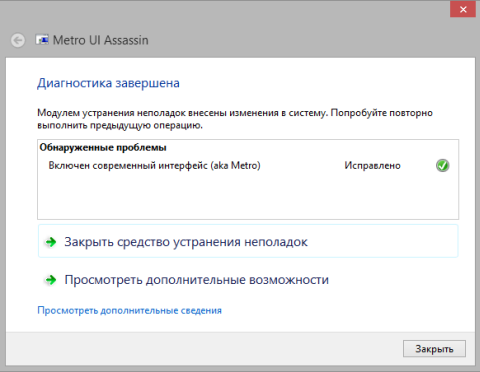Close the dialog with the red X

tap(463, 9)
